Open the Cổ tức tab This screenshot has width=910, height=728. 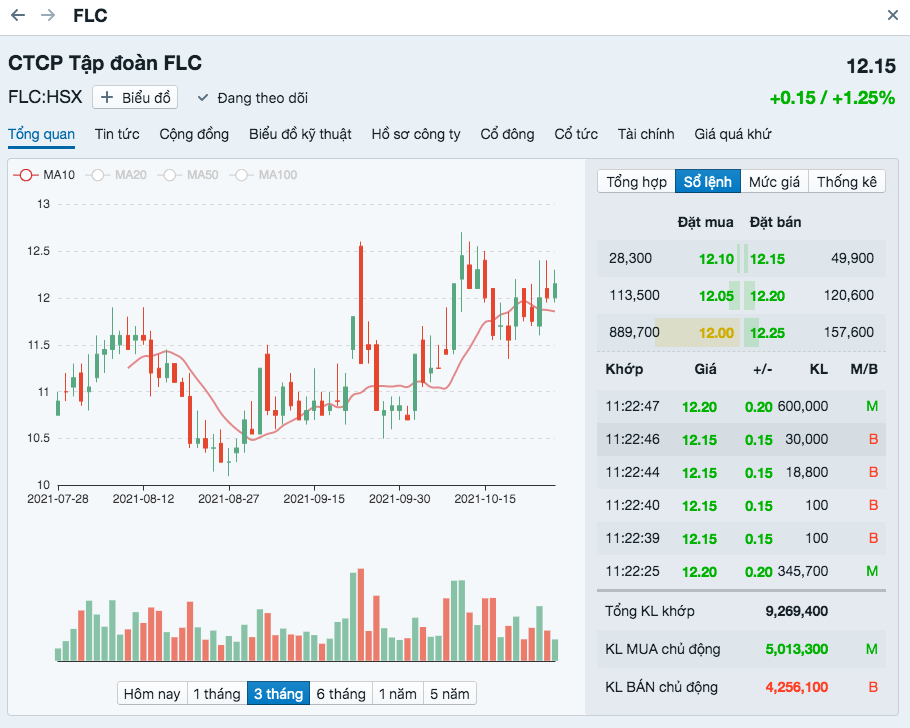point(576,134)
